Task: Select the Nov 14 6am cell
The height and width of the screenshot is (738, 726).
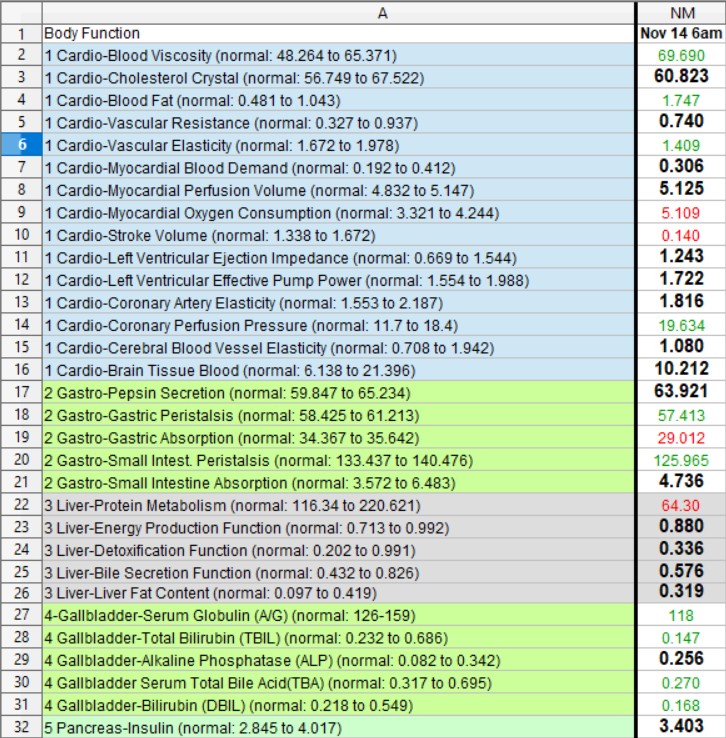Action: [x=681, y=33]
